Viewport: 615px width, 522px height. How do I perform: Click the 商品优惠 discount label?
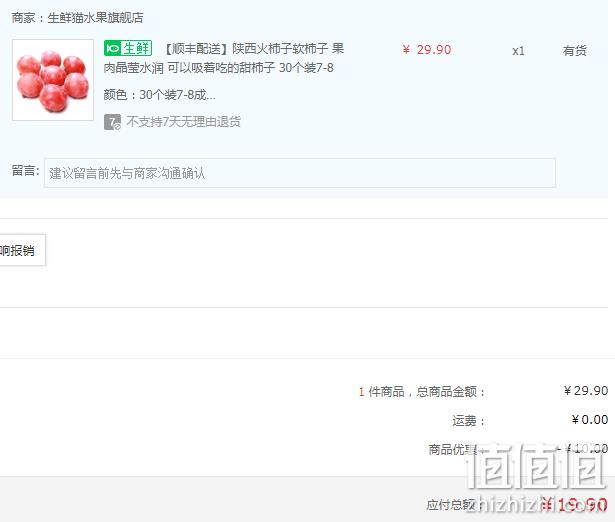[x=453, y=449]
